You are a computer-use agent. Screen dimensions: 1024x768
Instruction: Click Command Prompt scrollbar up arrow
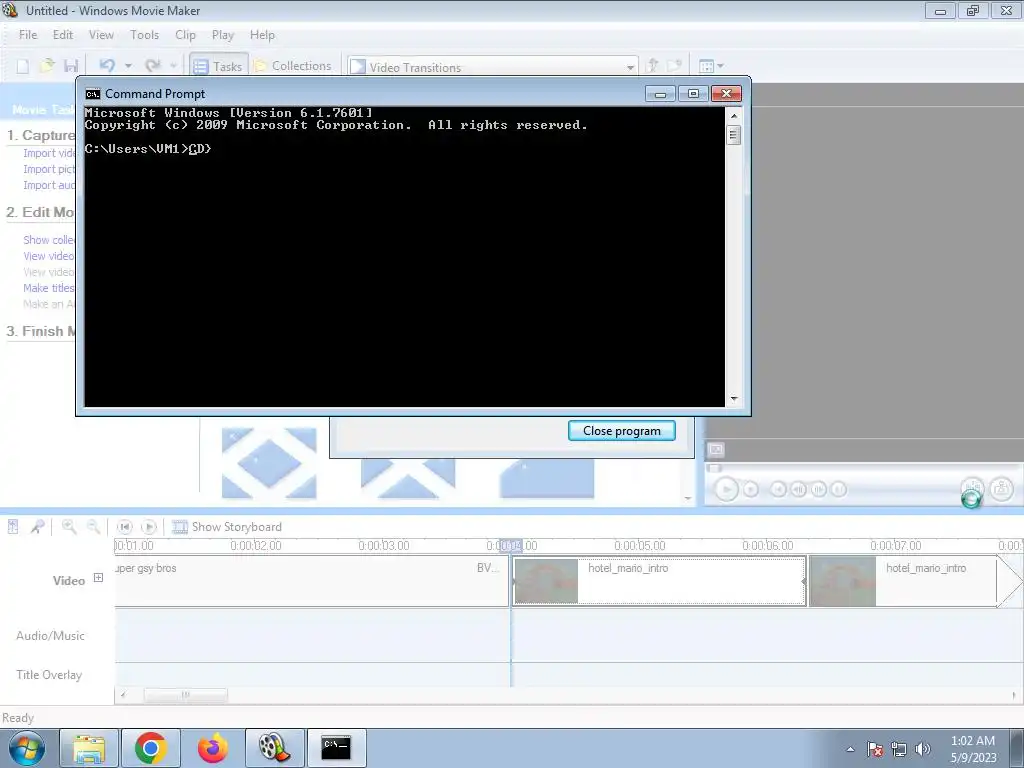click(x=734, y=116)
